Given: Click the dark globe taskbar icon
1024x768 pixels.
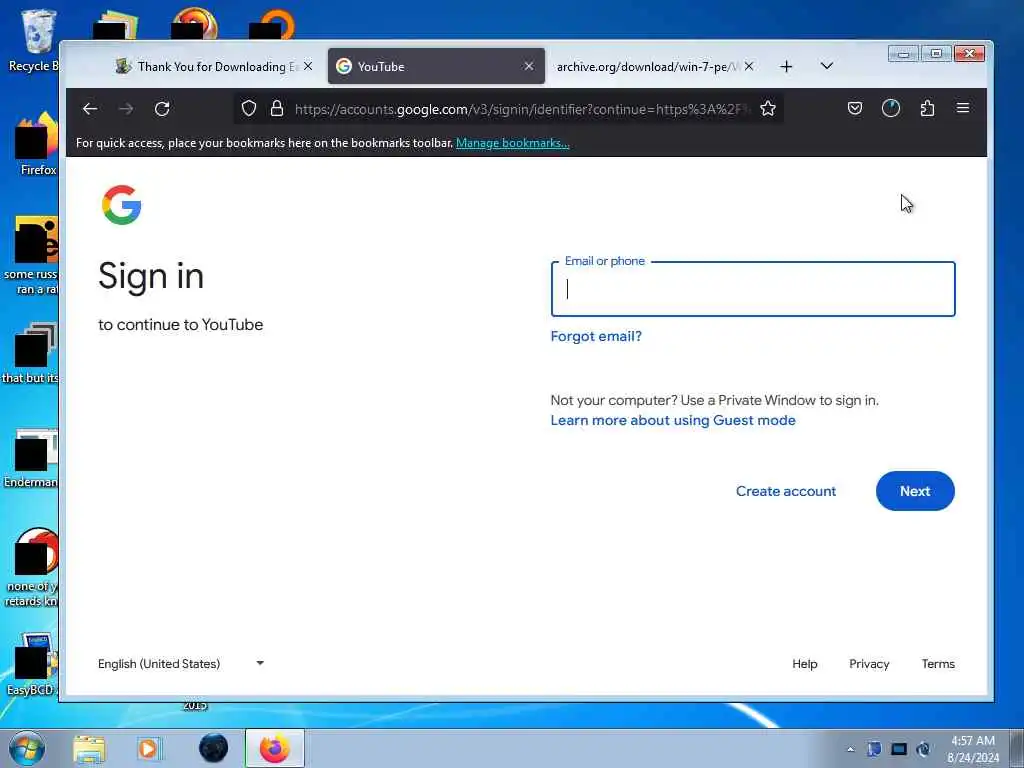Looking at the screenshot, I should [x=214, y=748].
